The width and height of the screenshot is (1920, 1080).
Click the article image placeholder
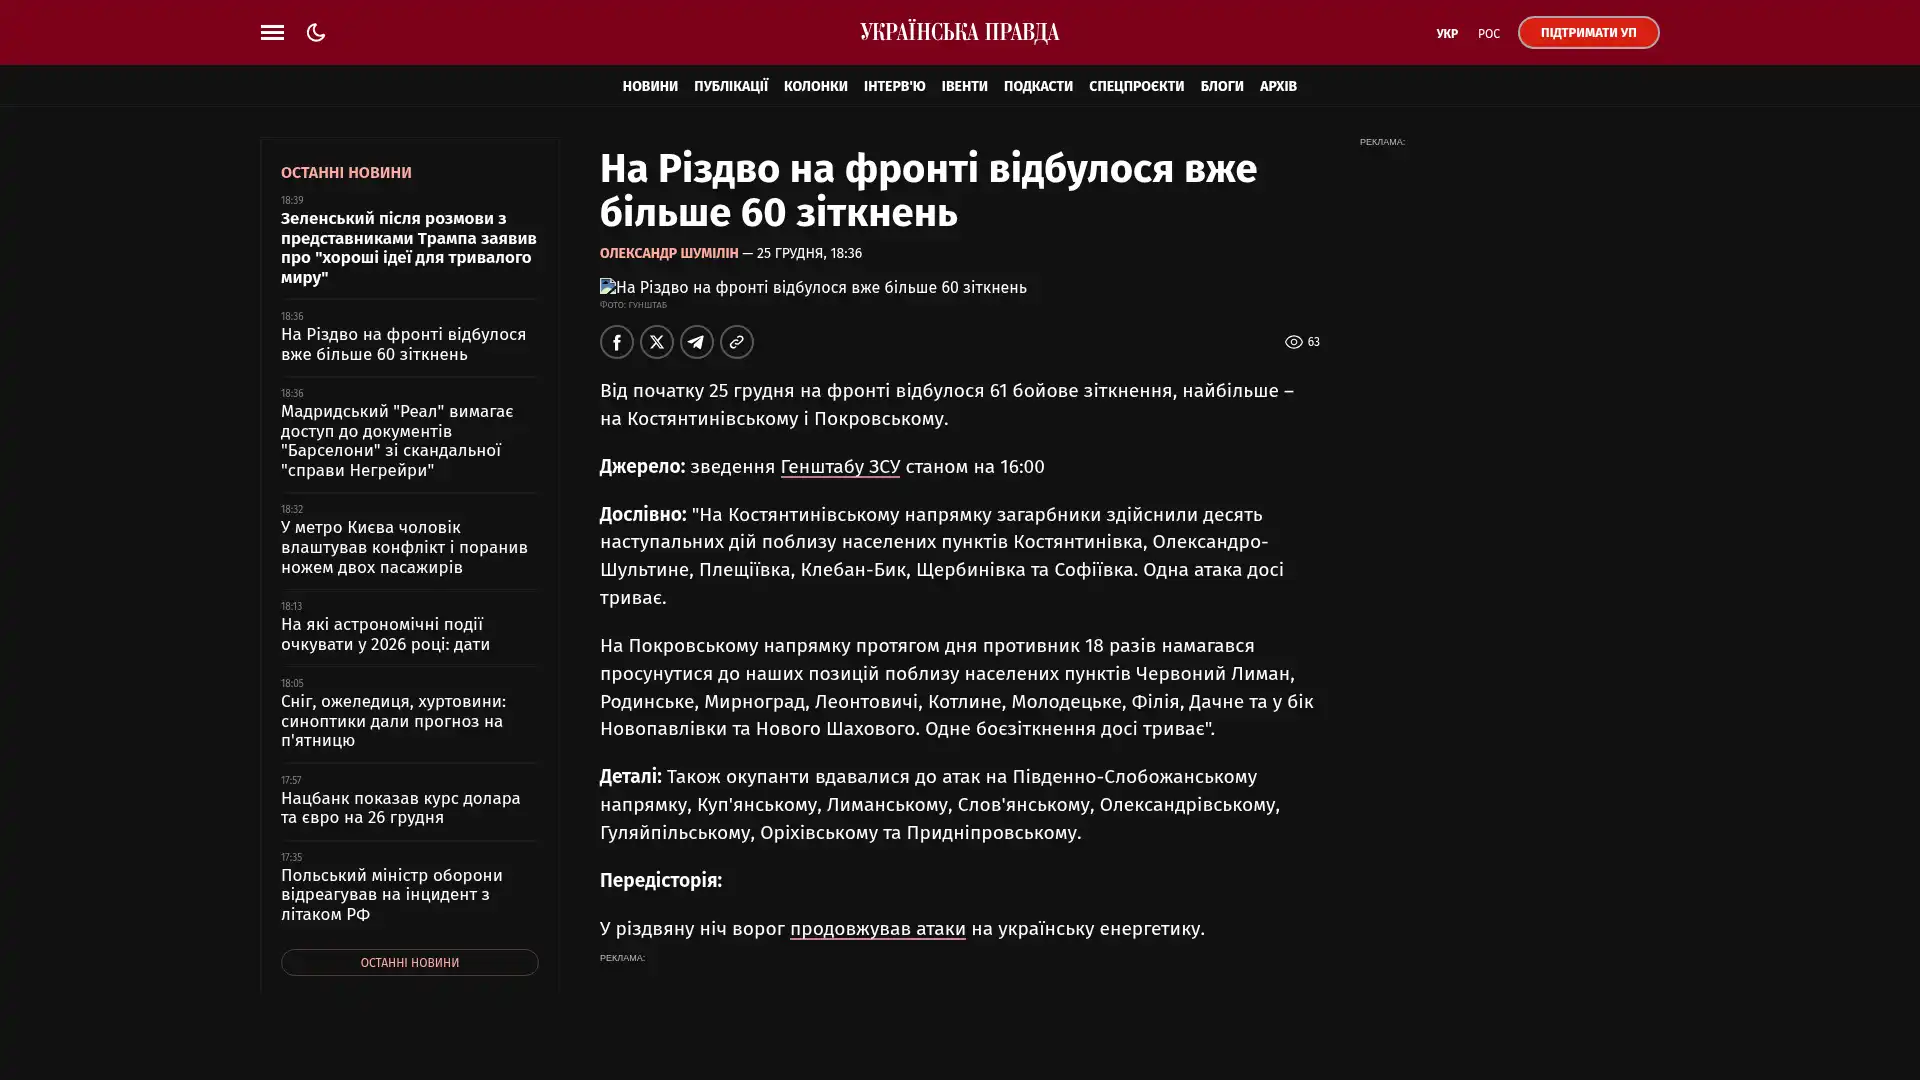(812, 287)
